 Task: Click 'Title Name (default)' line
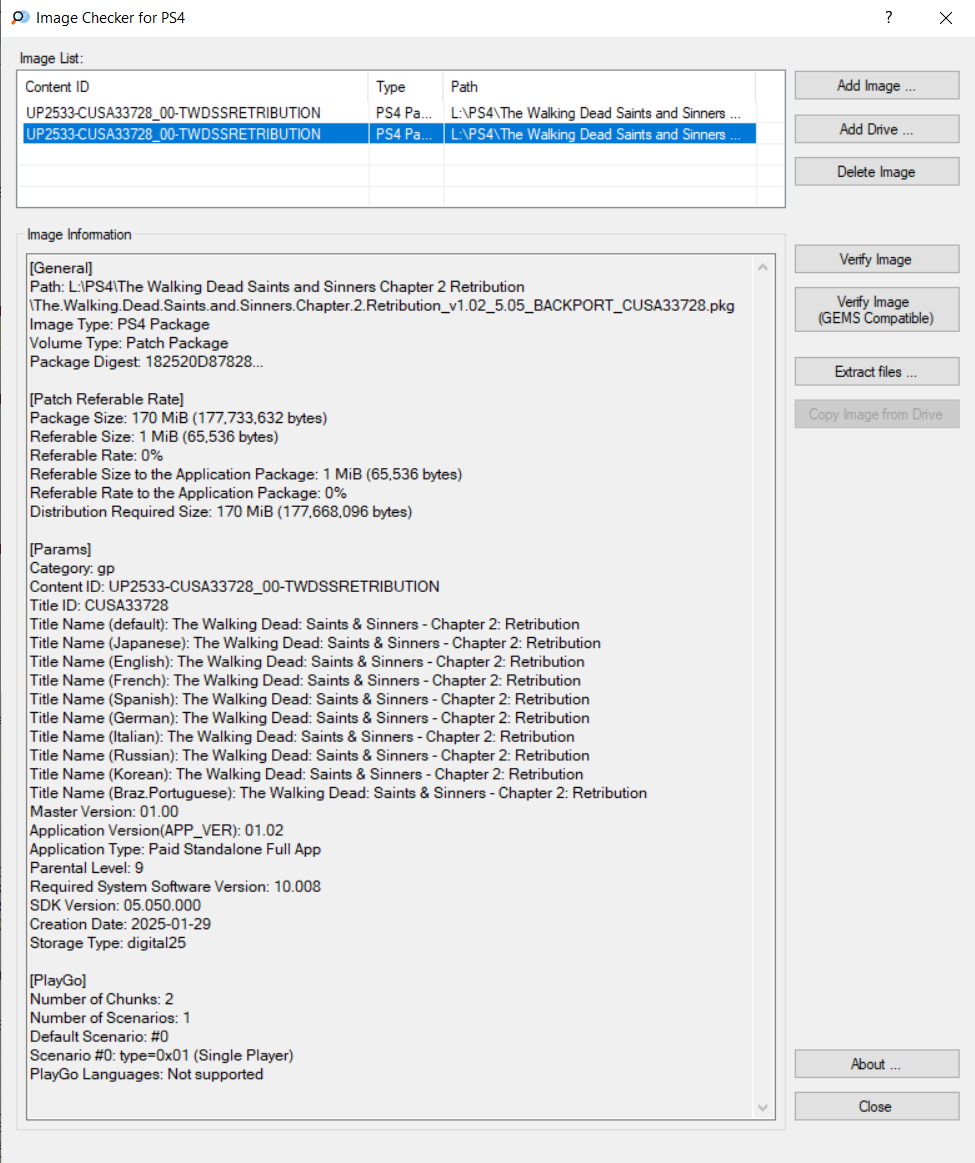point(305,625)
